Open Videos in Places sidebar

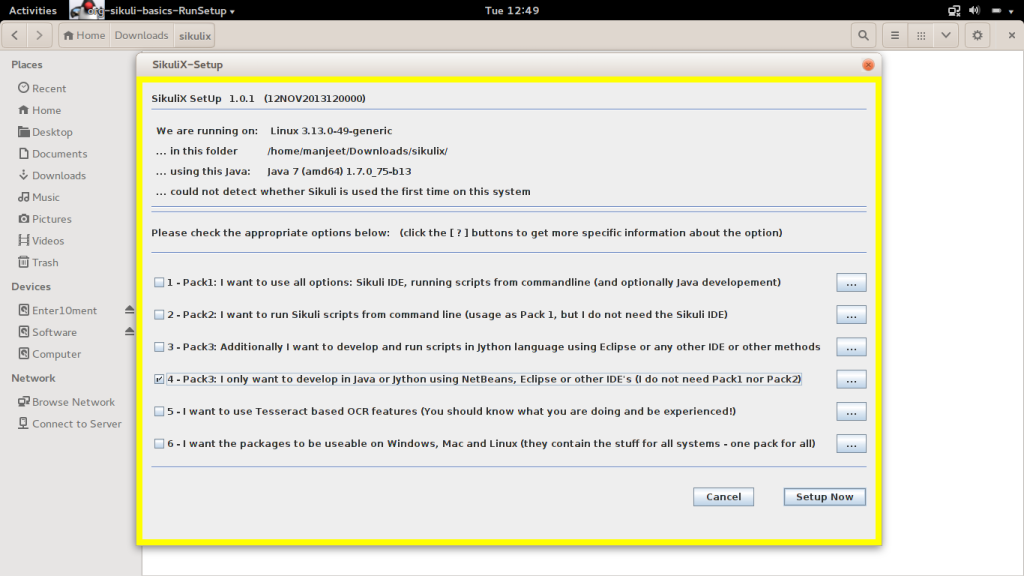[42, 240]
